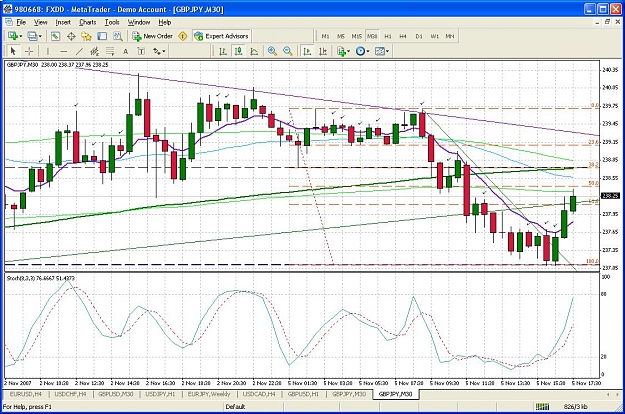The height and width of the screenshot is (414, 625).
Task: Open the Help menu
Action: tap(165, 22)
